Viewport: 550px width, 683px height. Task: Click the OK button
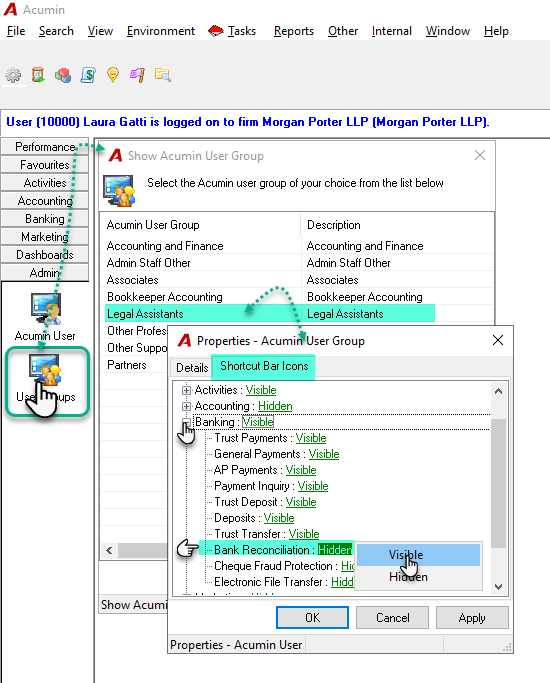pyautogui.click(x=312, y=618)
